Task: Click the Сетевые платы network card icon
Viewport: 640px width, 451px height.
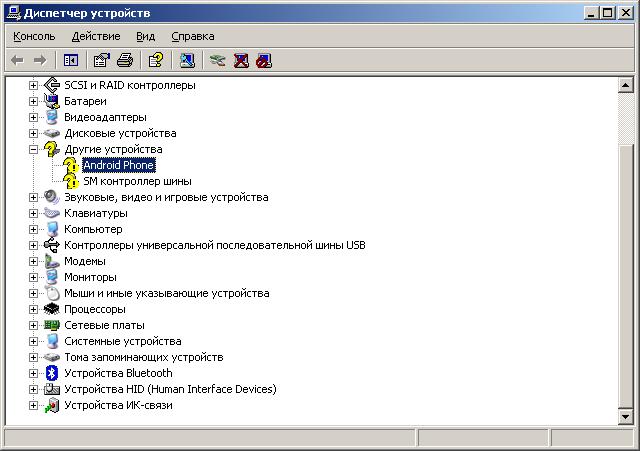Action: pos(52,325)
